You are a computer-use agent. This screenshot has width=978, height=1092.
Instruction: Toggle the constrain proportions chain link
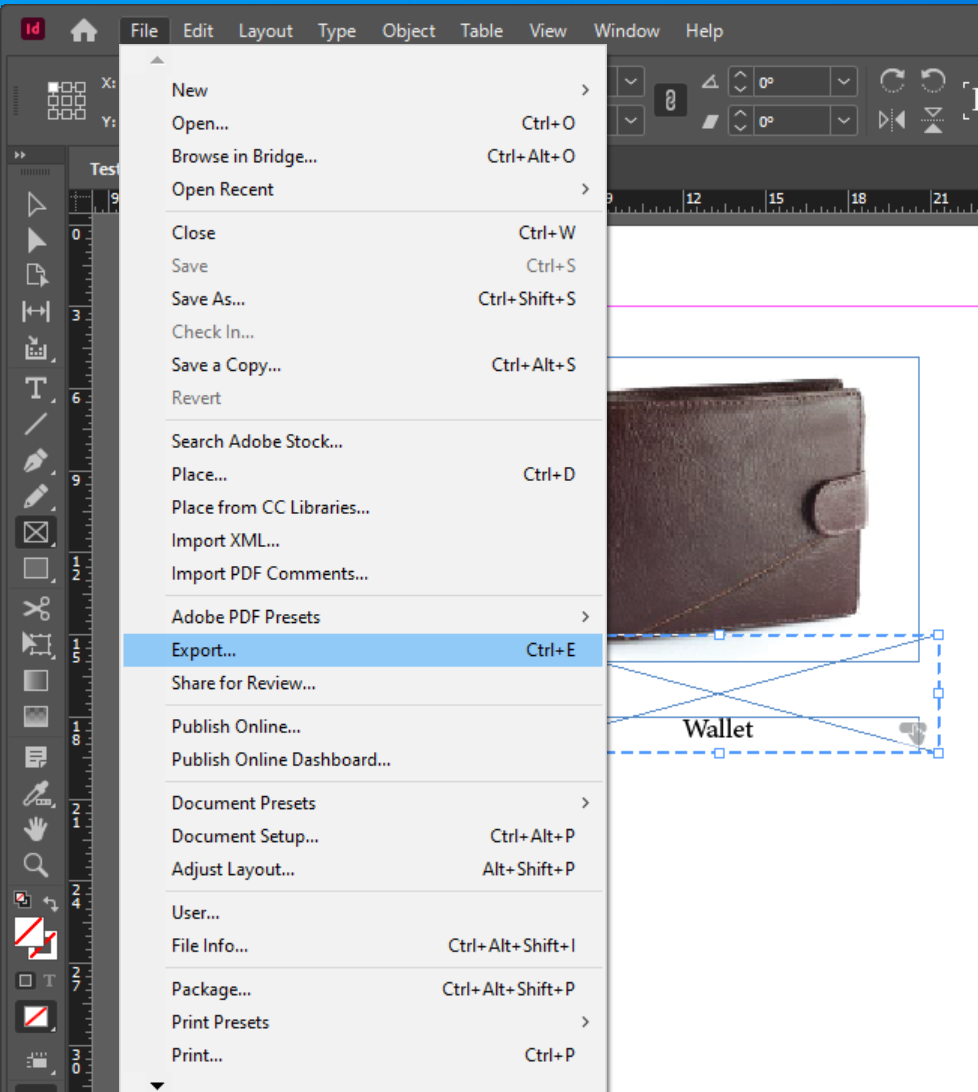(x=670, y=100)
